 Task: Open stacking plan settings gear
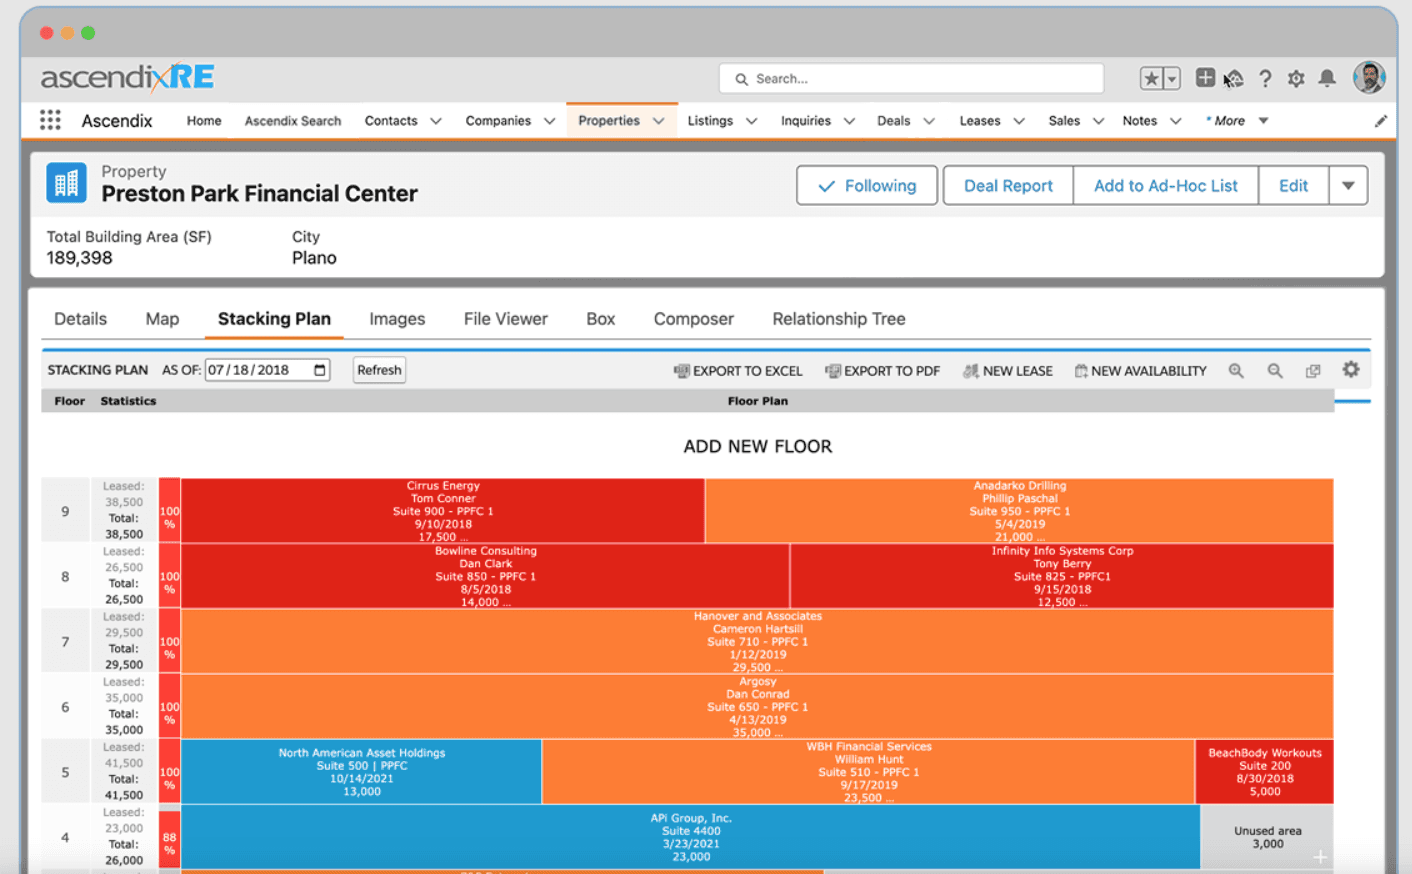coord(1351,370)
